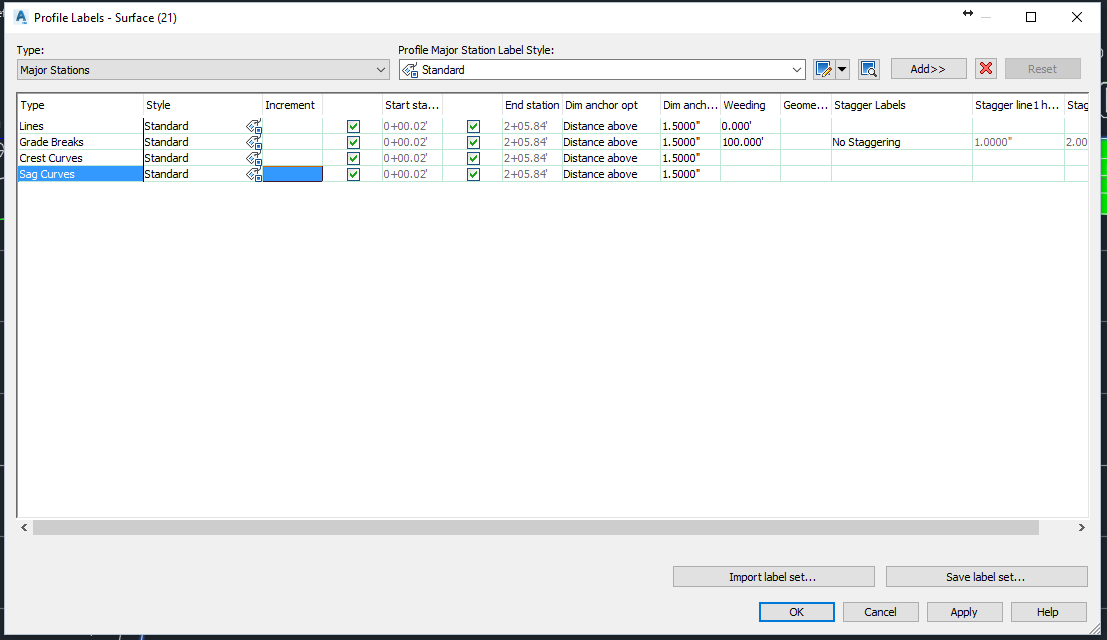Toggle end station checkbox for Crest Curves
1107x640 pixels.
pyautogui.click(x=473, y=158)
